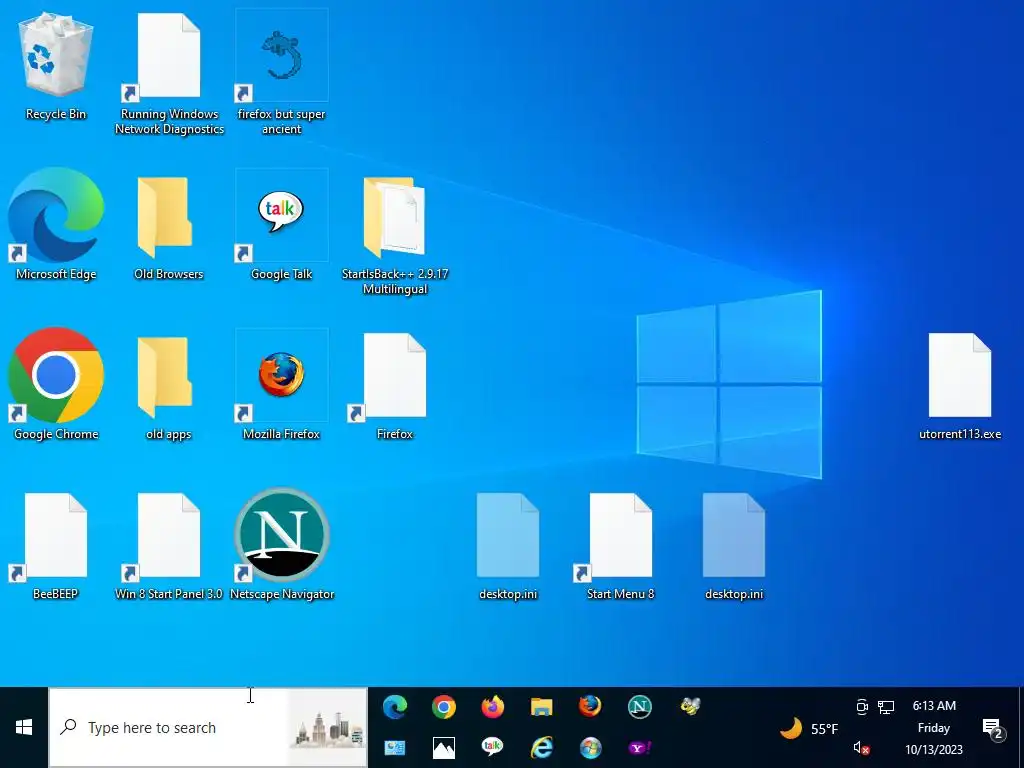1024x768 pixels.
Task: Launch Yahoo! Messenger from the taskbar
Action: (x=640, y=748)
